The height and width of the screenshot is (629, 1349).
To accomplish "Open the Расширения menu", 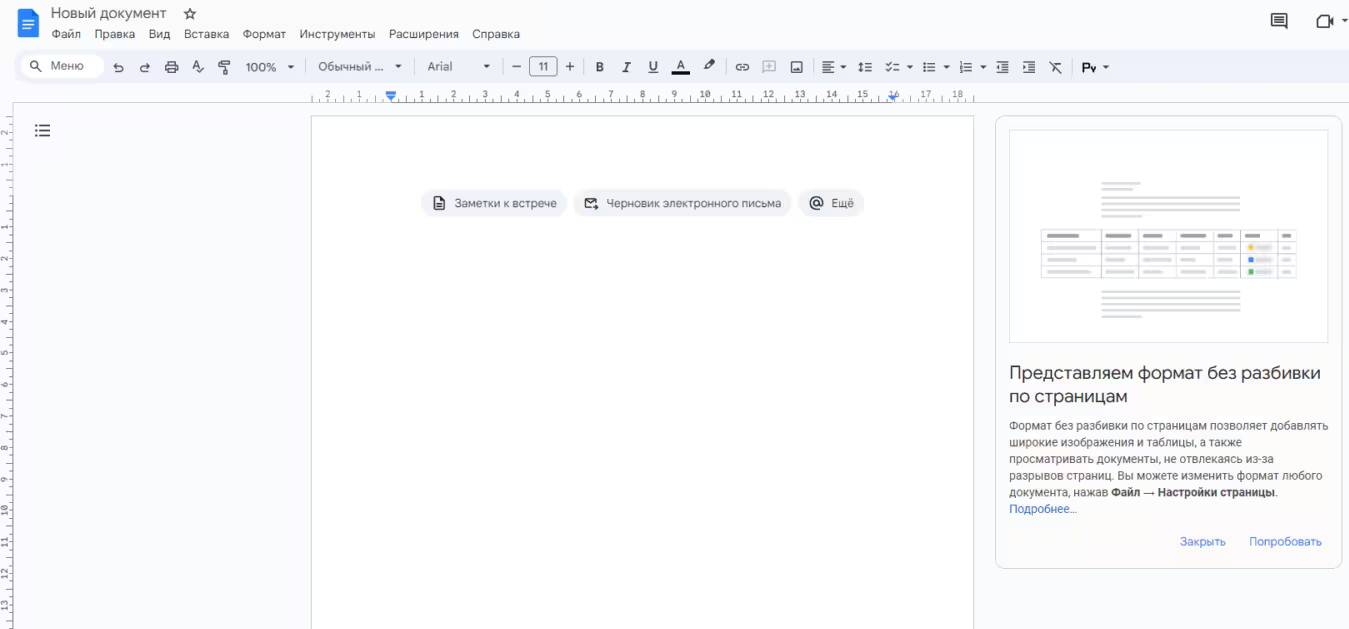I will (x=424, y=34).
